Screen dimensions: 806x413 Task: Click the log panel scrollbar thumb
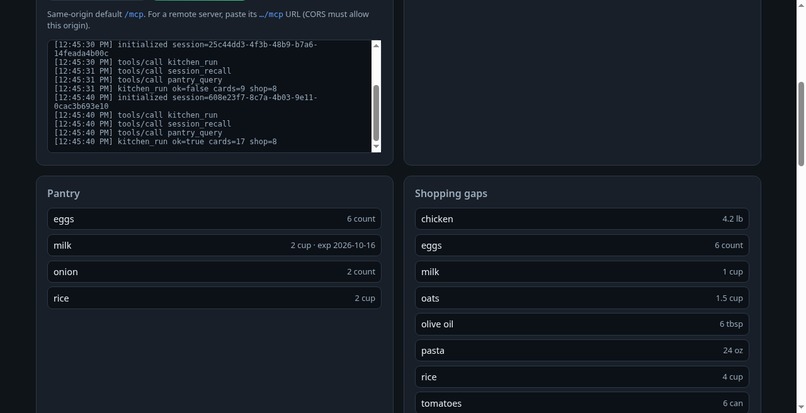click(x=376, y=113)
